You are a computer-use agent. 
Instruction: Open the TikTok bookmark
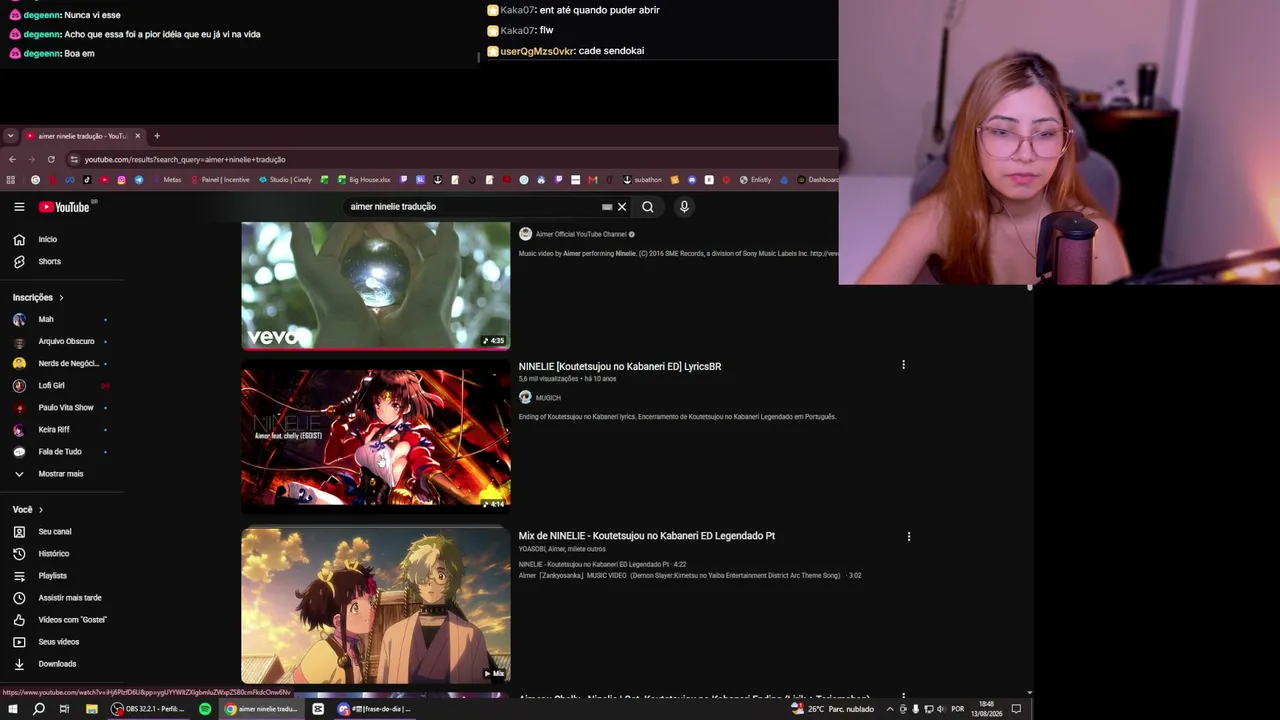coord(87,180)
